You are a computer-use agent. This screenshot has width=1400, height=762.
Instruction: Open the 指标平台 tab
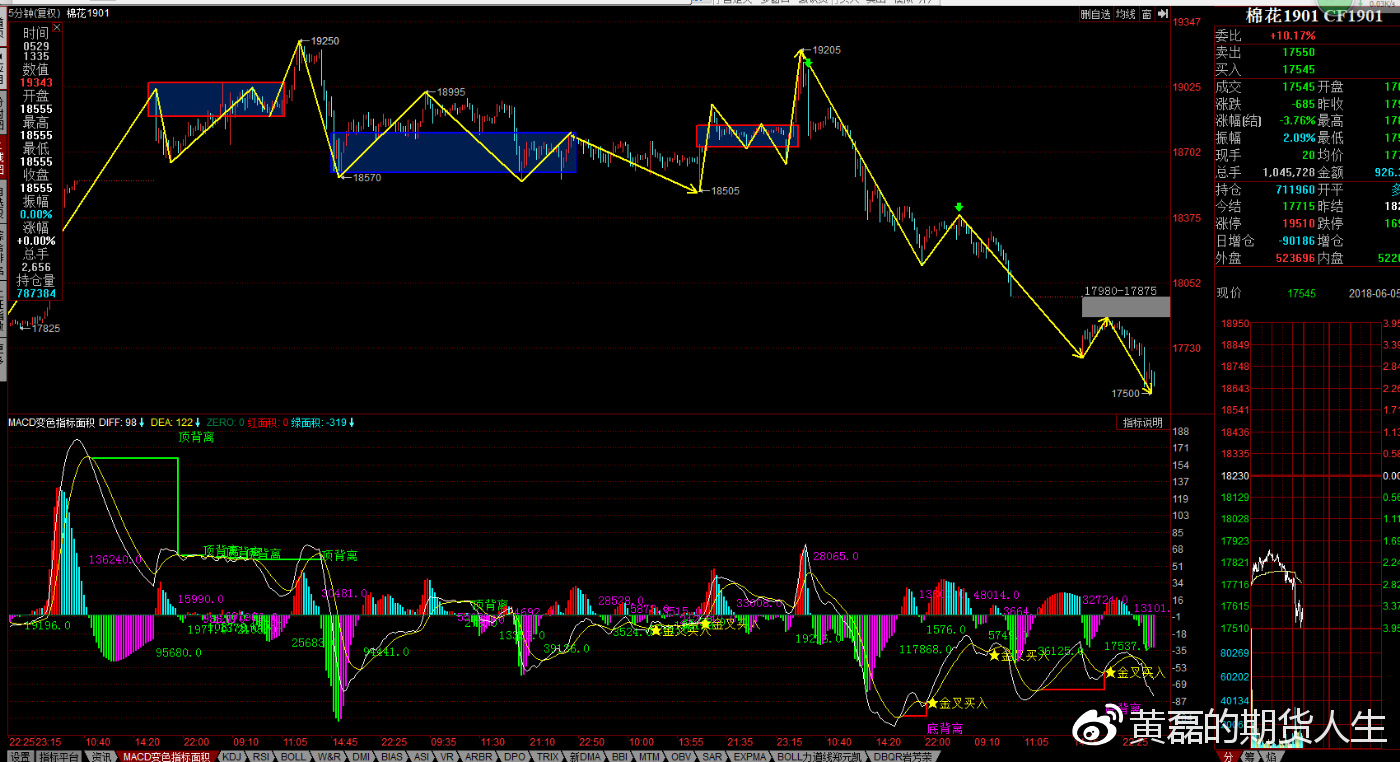coord(60,756)
